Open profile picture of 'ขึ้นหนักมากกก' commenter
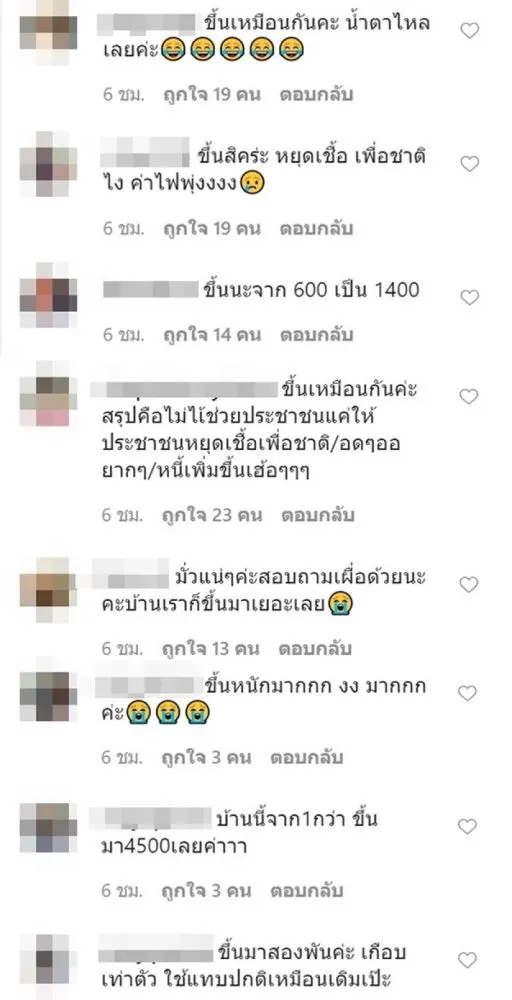Screen dimensions: 512x1000 click(48, 694)
